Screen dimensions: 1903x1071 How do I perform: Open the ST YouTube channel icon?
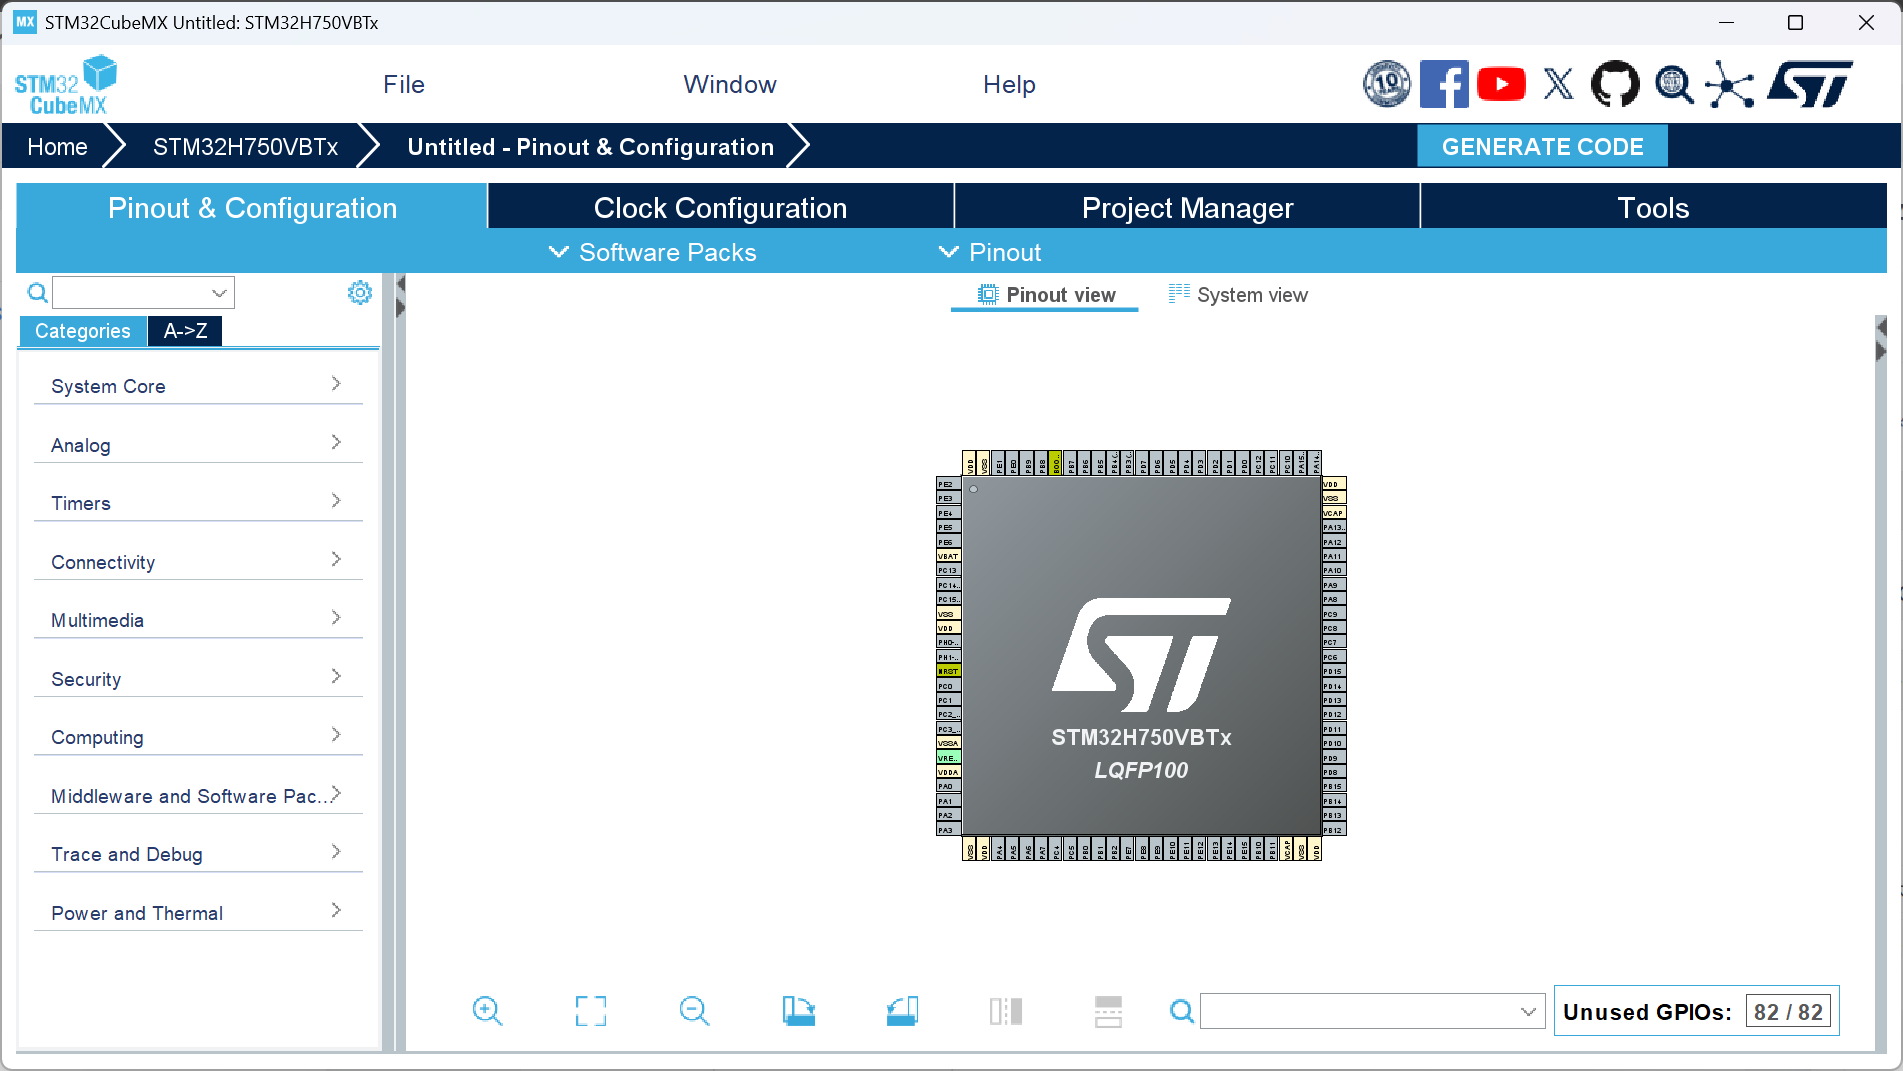click(1501, 84)
